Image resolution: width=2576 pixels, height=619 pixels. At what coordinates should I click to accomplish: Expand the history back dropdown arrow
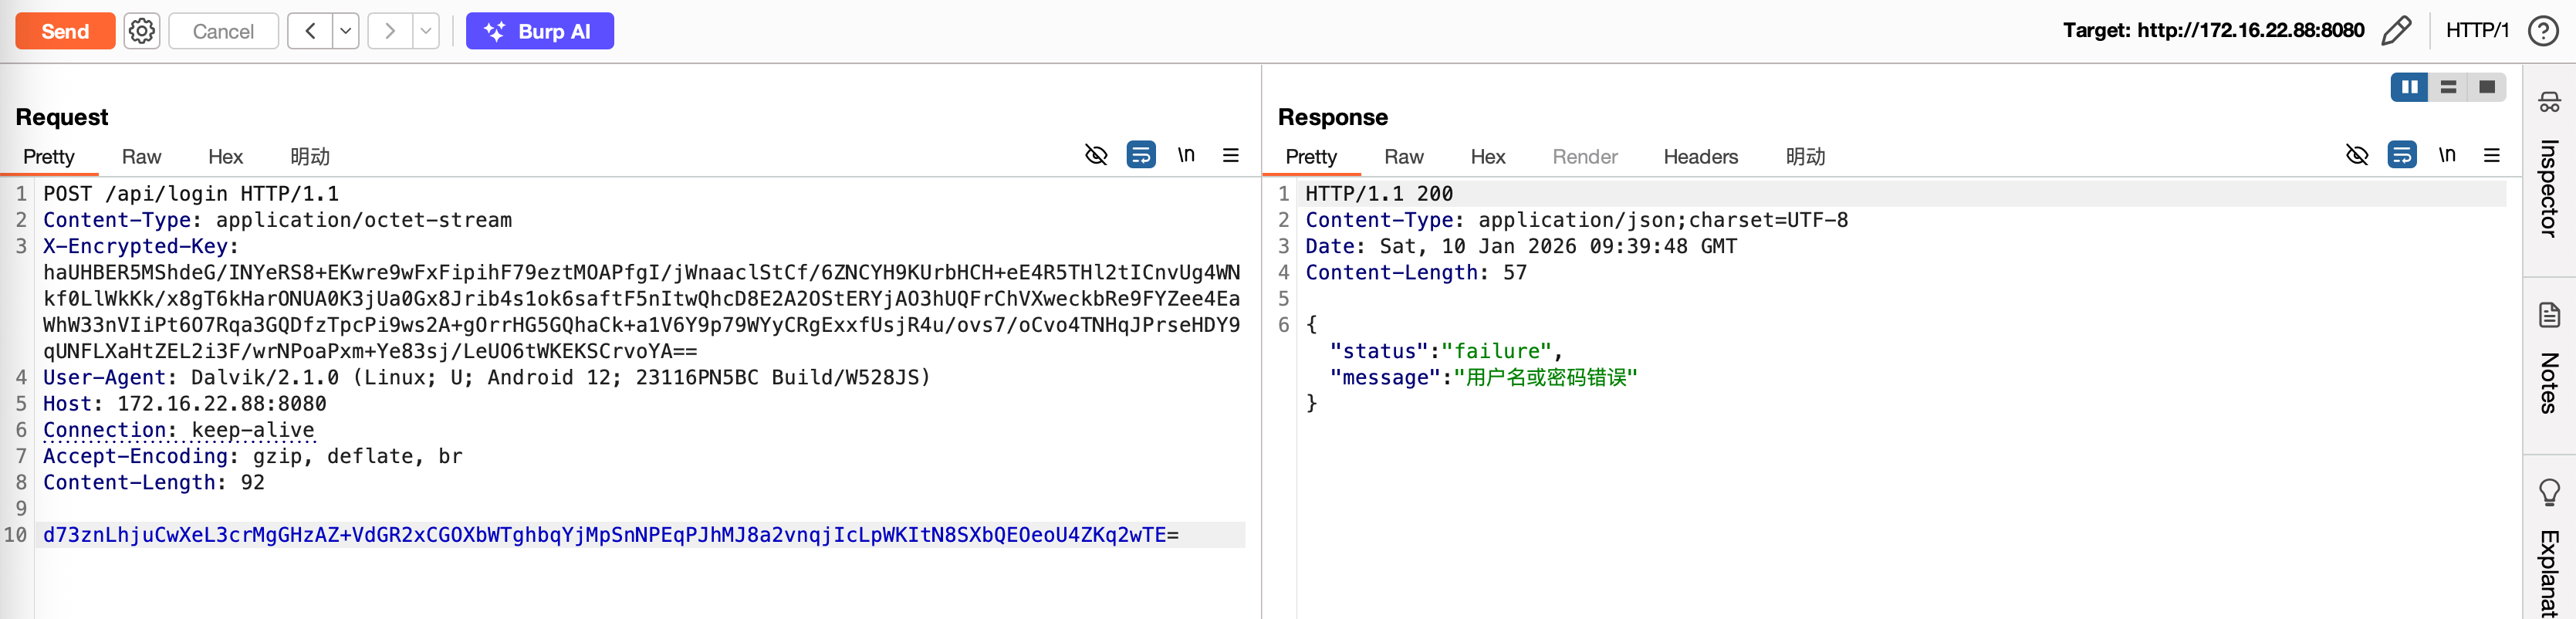click(x=345, y=31)
